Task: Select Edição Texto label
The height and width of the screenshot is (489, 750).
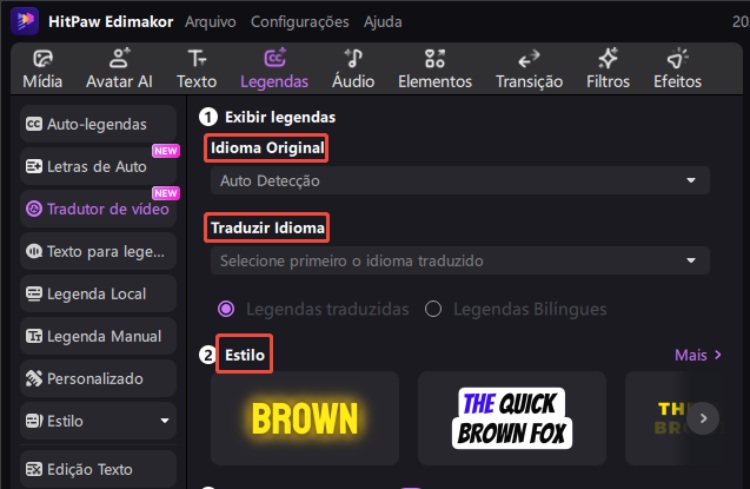Action: point(89,469)
